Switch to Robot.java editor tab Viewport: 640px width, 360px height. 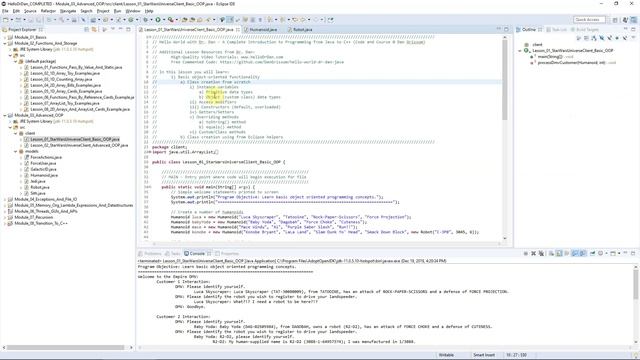[301, 29]
